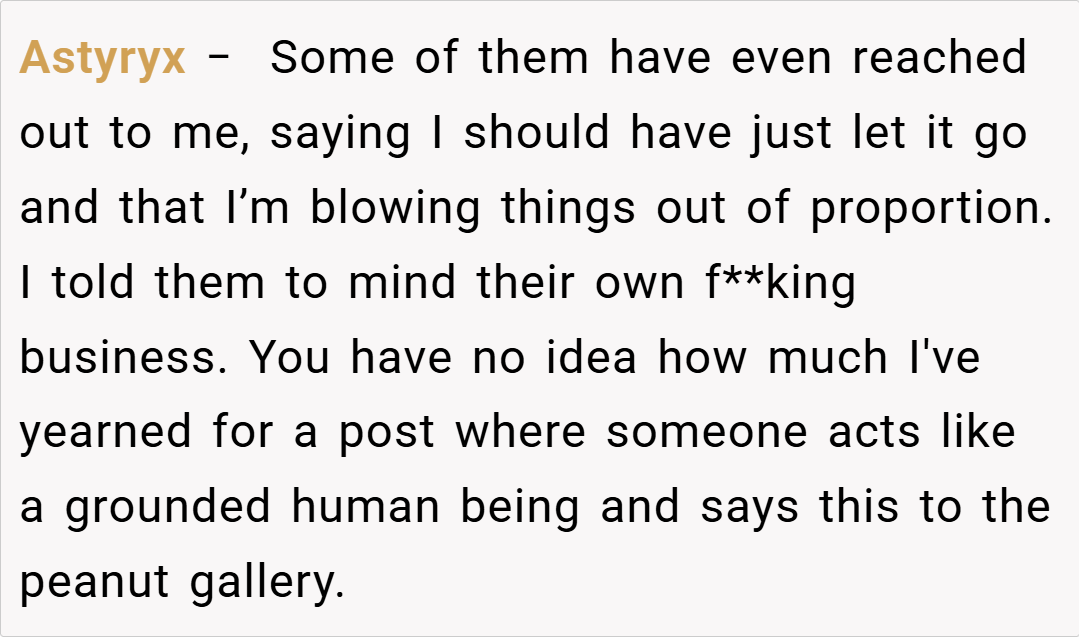Image resolution: width=1079 pixels, height=637 pixels.
Task: Click the word "human" in the comment
Action: pos(366,508)
